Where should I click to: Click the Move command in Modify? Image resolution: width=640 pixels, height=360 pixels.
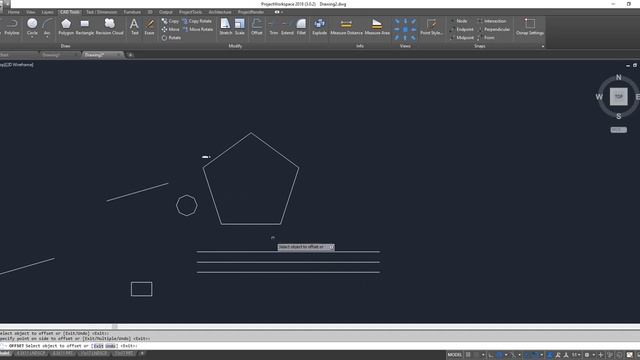pyautogui.click(x=170, y=29)
